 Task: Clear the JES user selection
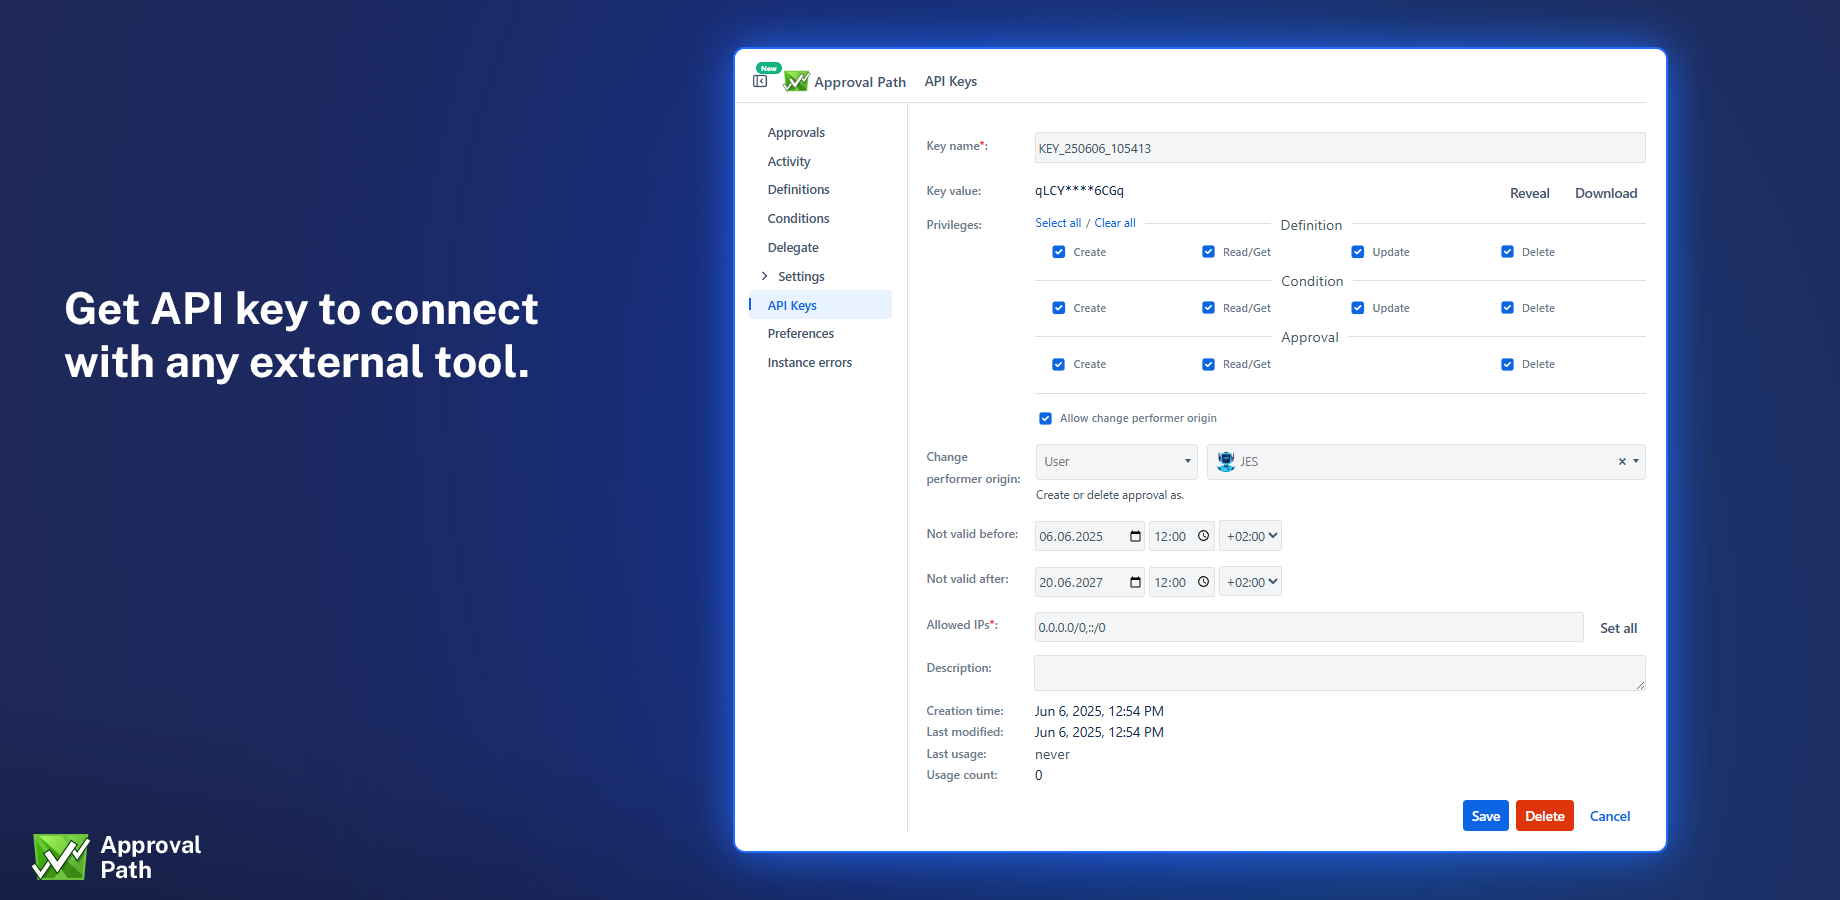click(x=1621, y=462)
